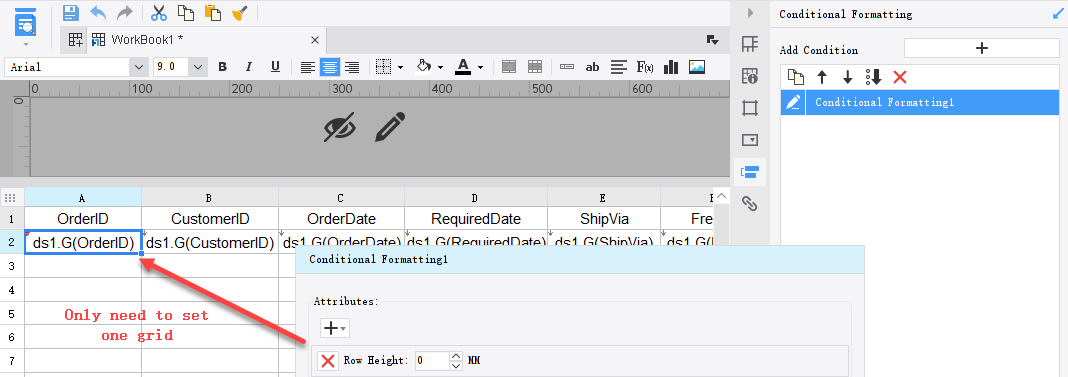Toggle bold formatting
This screenshot has height=377, width=1068.
pos(222,67)
